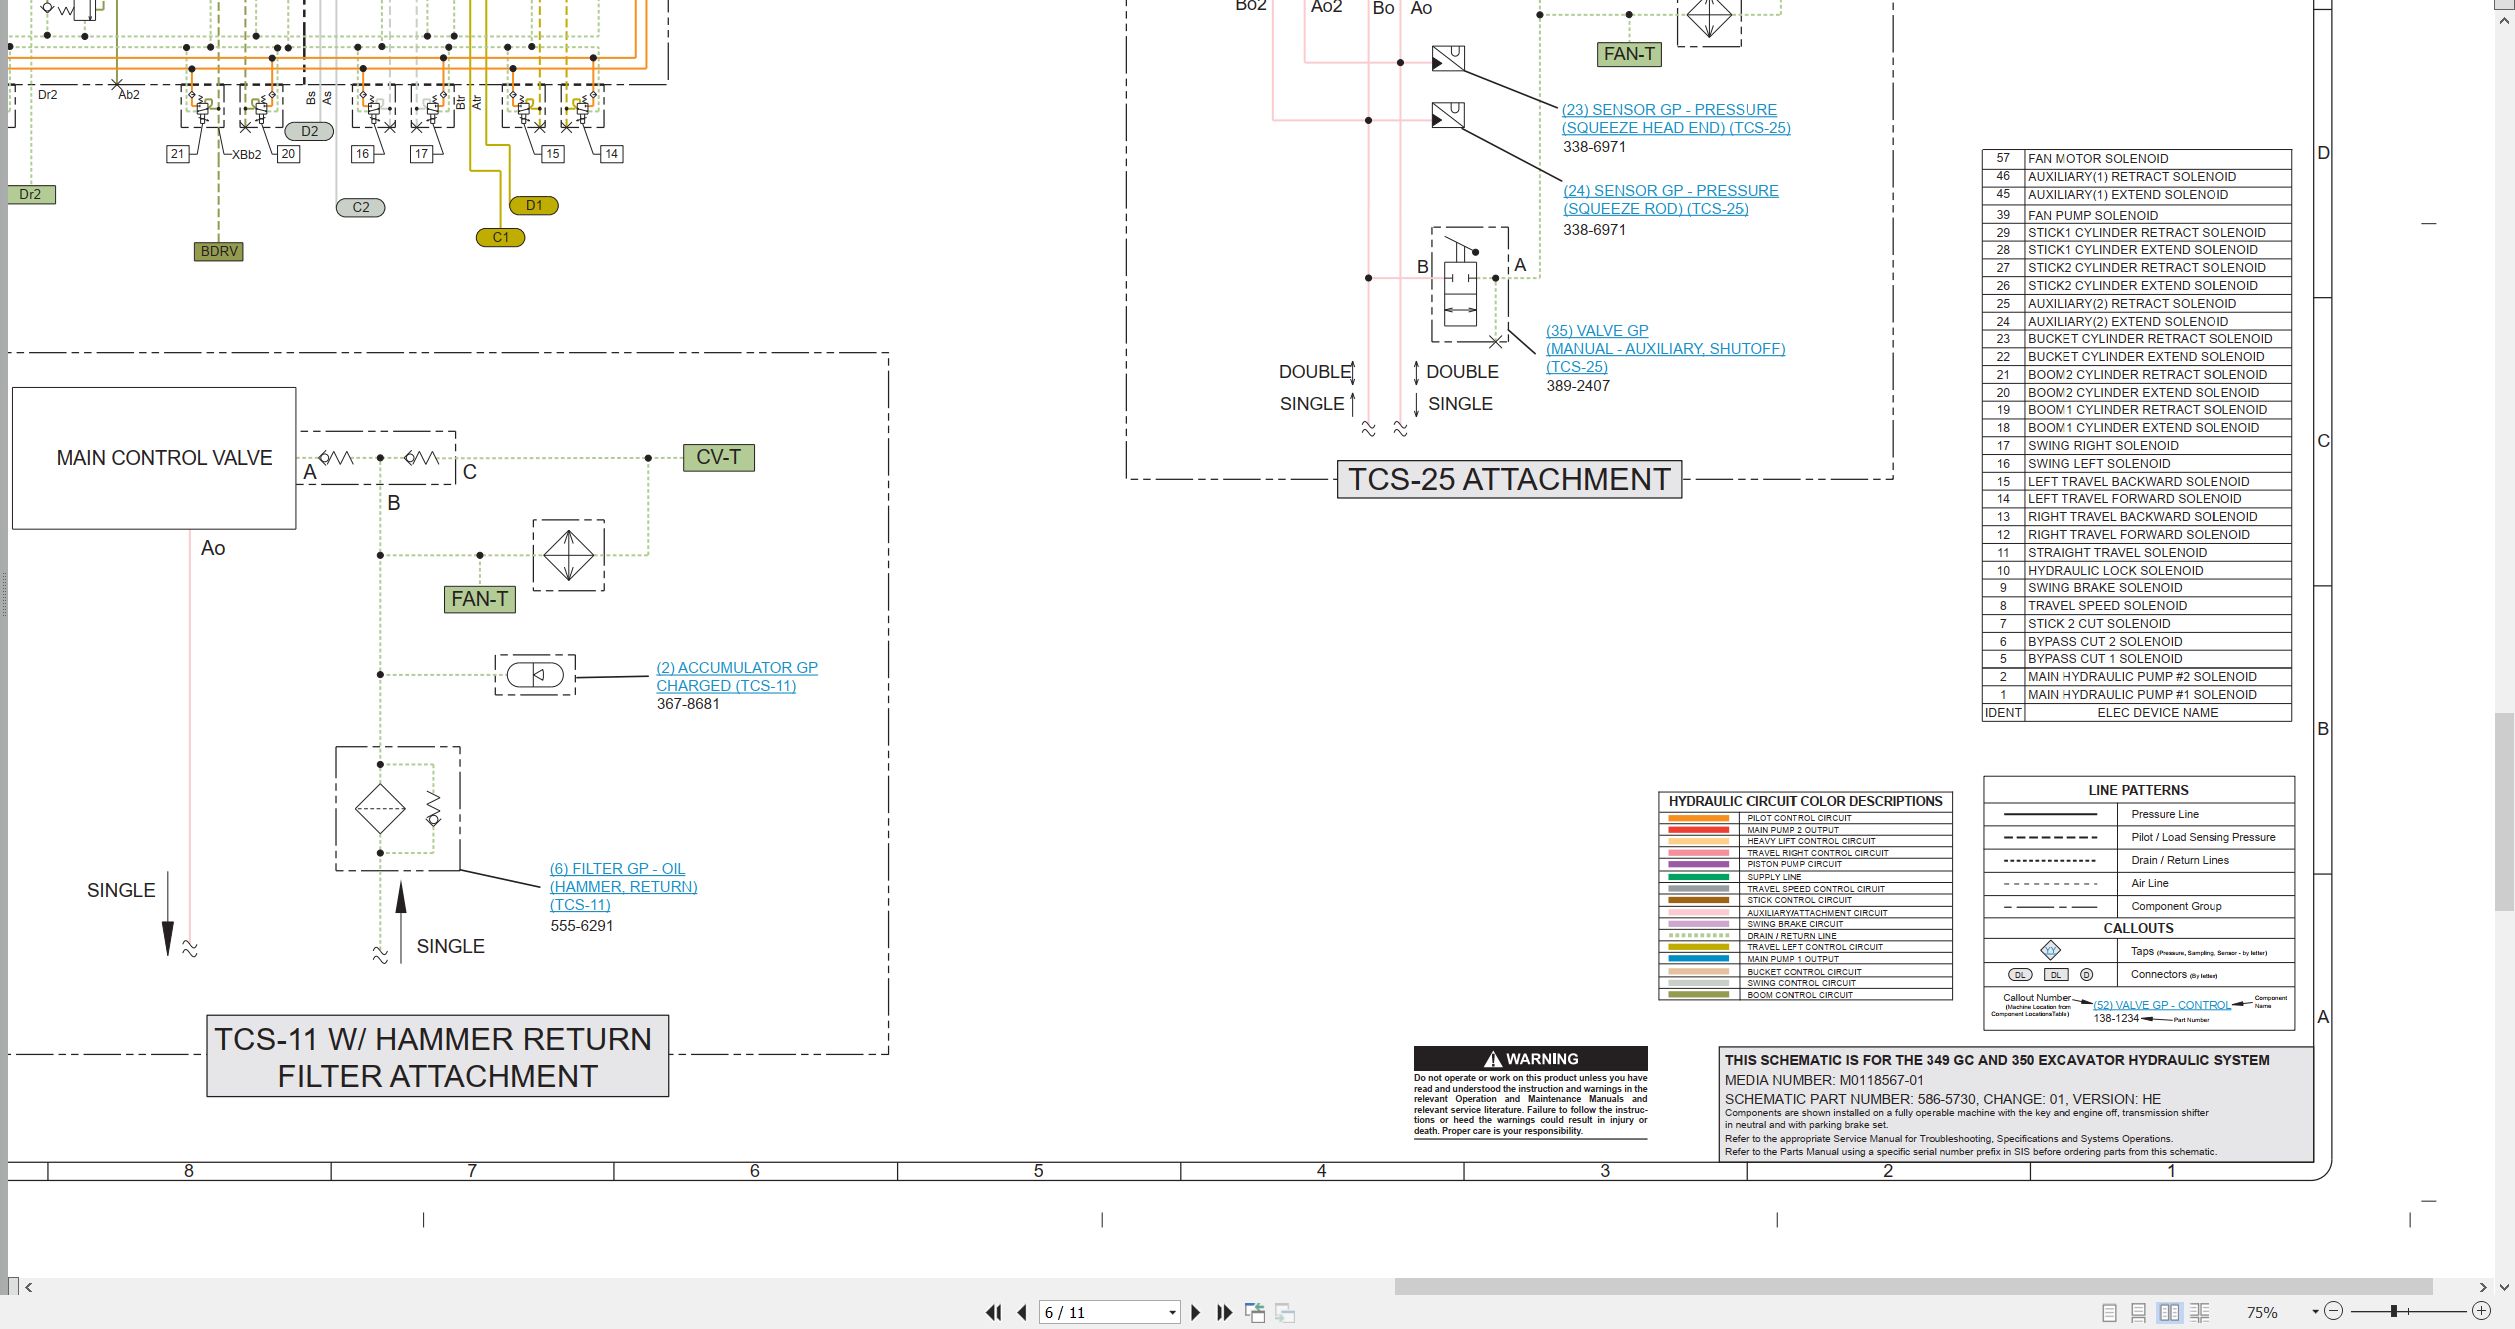Click the oil cooler symbol near FAN-T
The image size is (2515, 1329).
pos(569,555)
